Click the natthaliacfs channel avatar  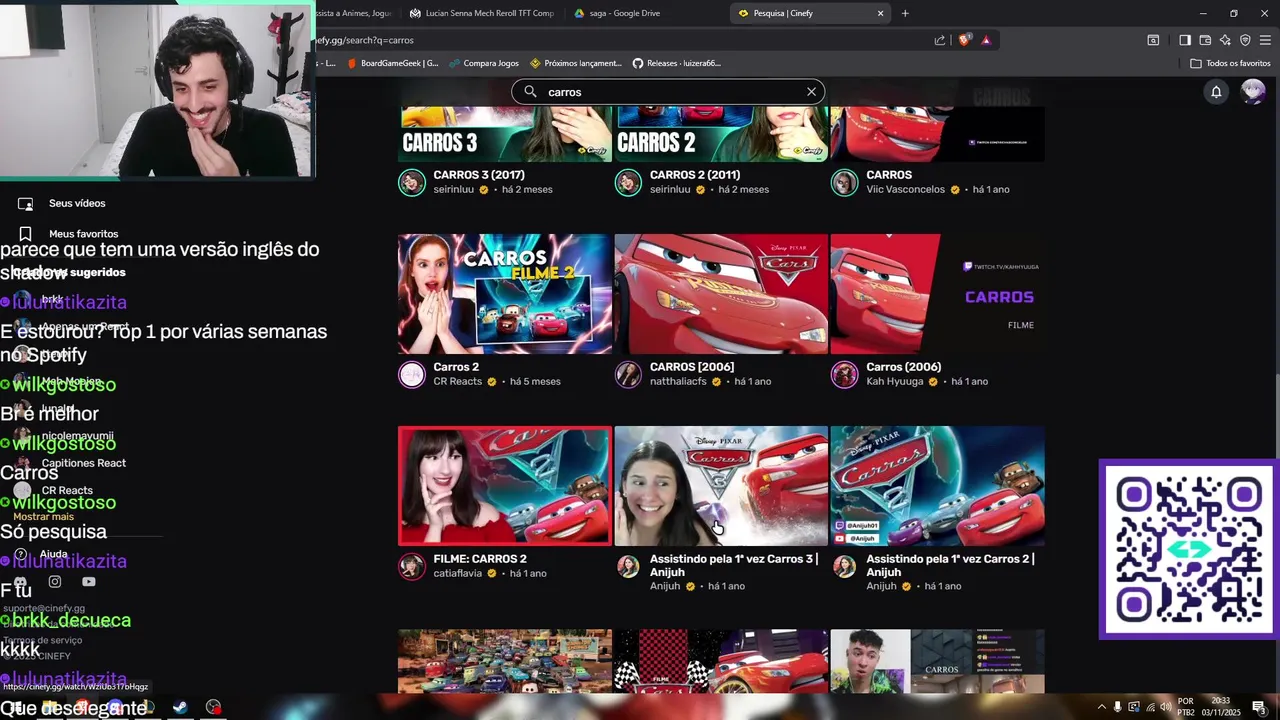coord(628,374)
